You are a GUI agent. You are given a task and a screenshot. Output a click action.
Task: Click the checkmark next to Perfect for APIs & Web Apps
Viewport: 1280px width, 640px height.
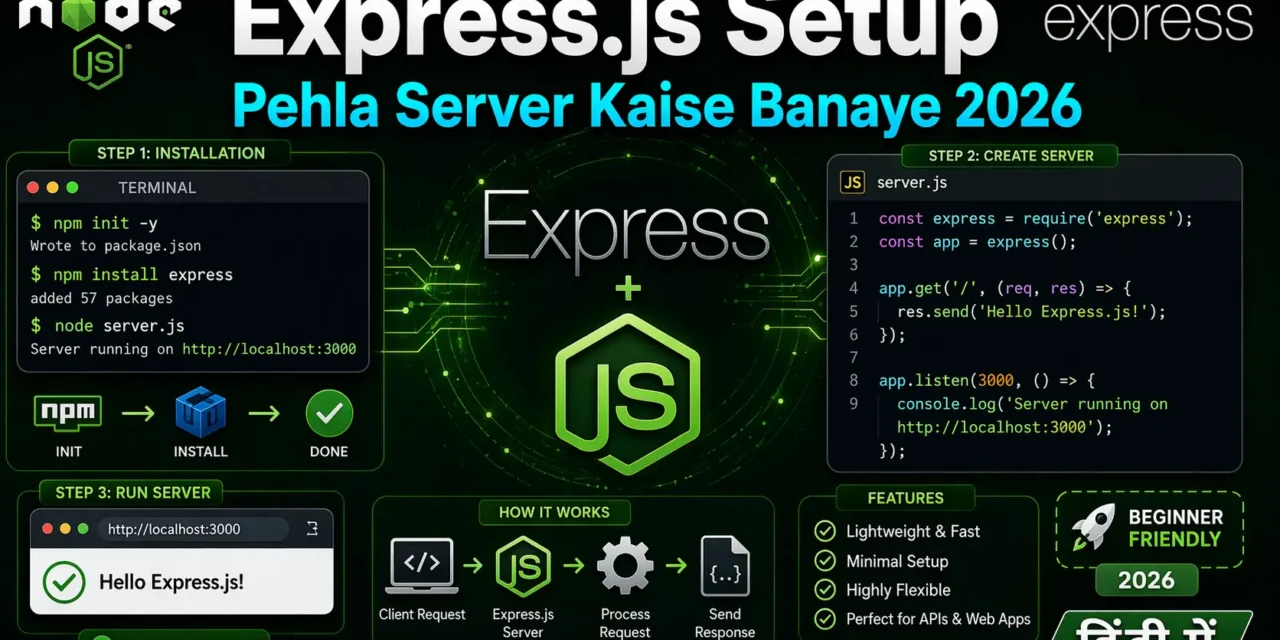(x=825, y=619)
